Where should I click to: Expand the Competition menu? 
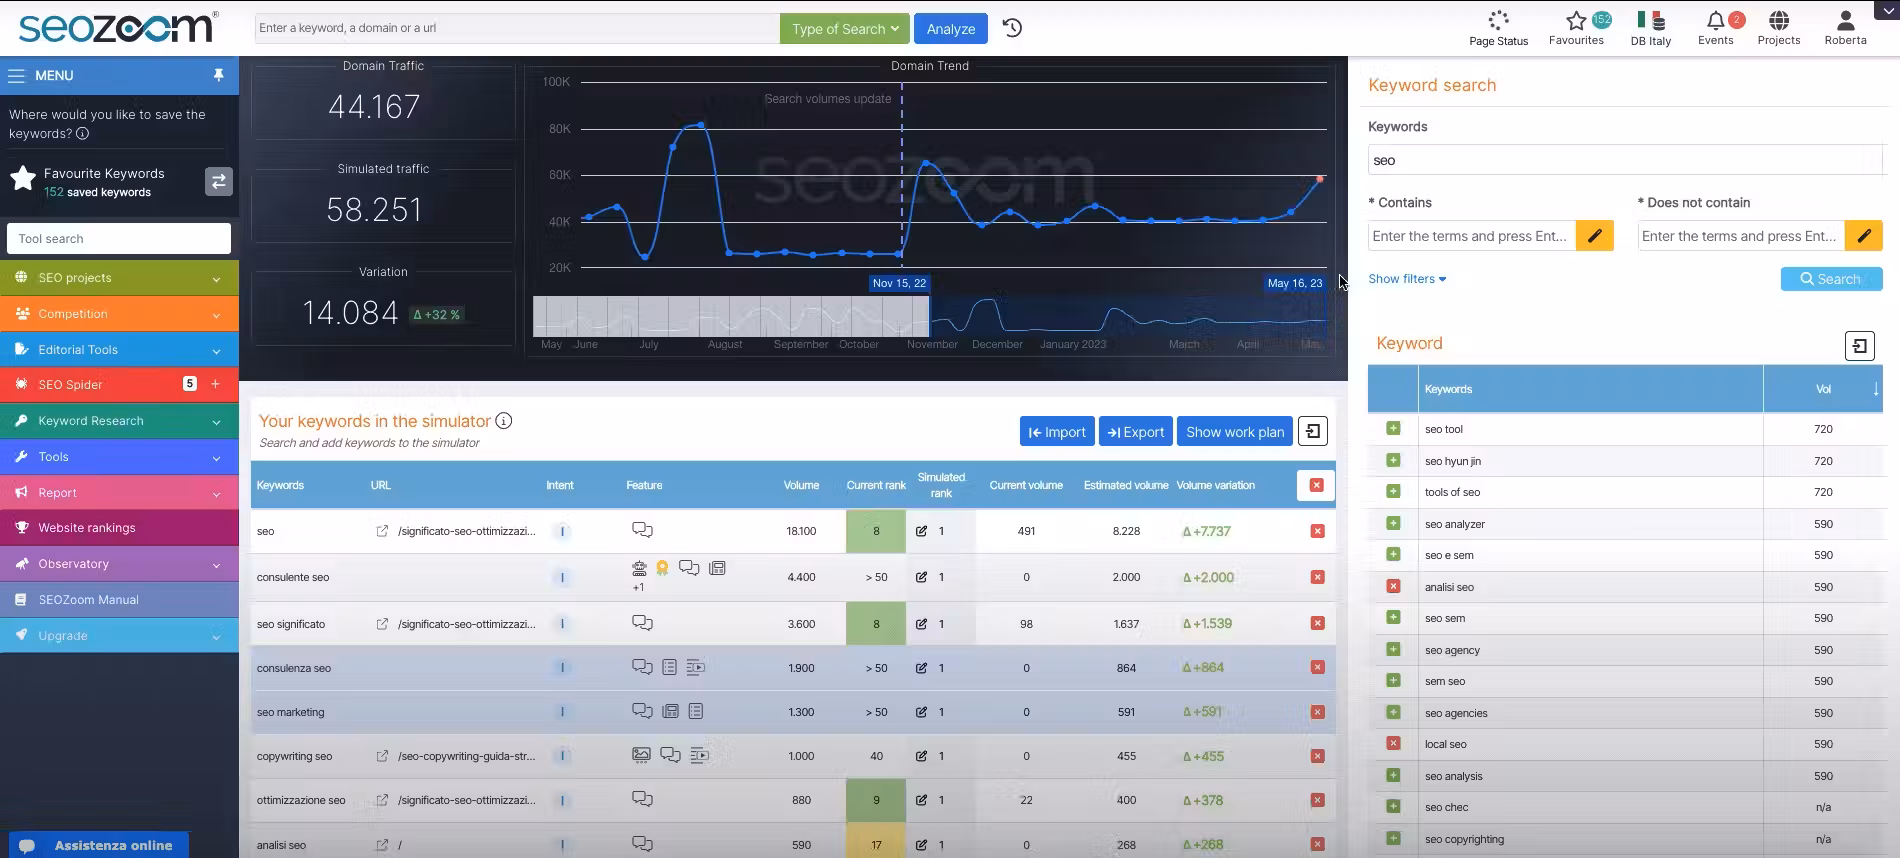click(x=119, y=314)
